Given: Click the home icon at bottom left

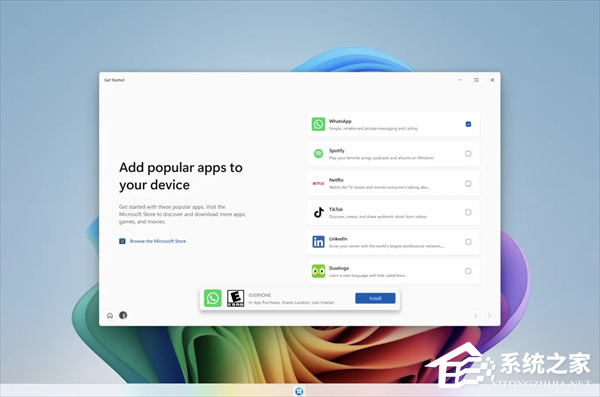Looking at the screenshot, I should click(110, 315).
